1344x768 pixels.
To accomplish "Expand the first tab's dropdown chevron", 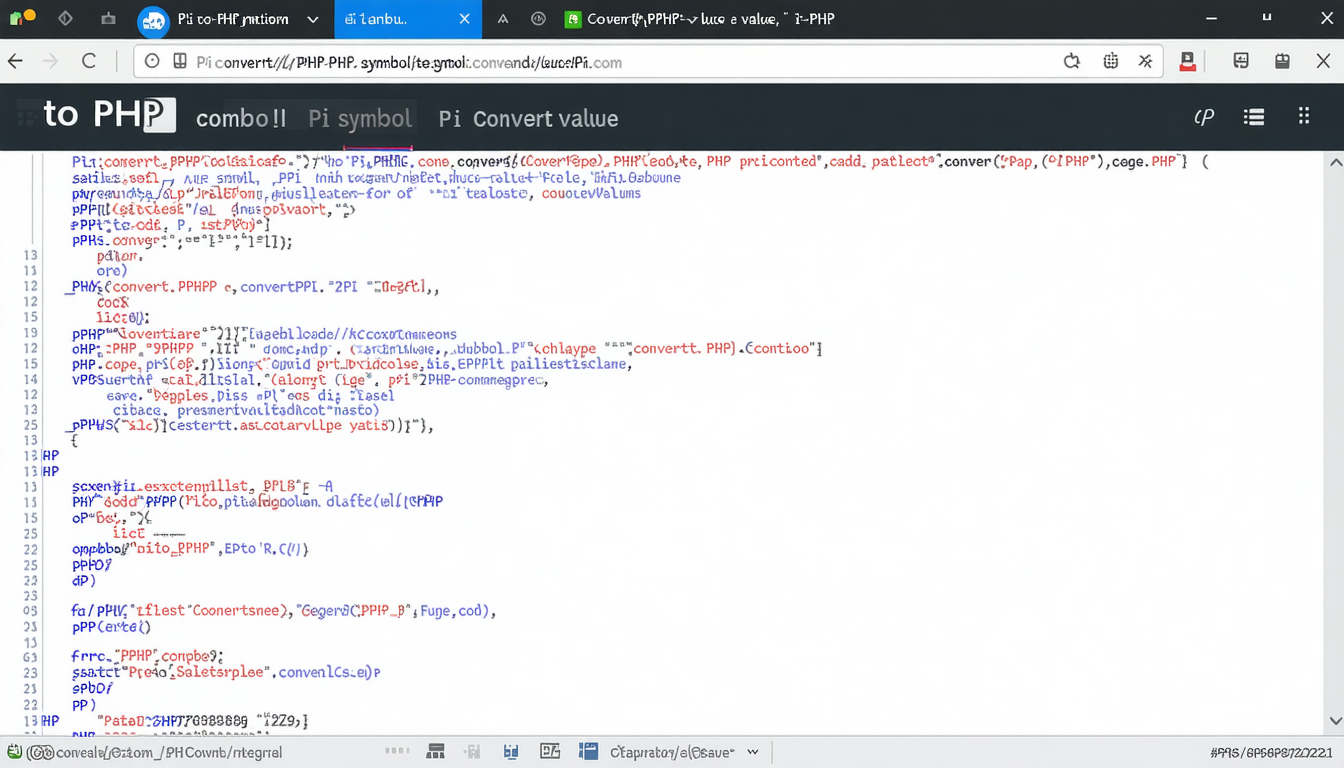I will coord(312,19).
